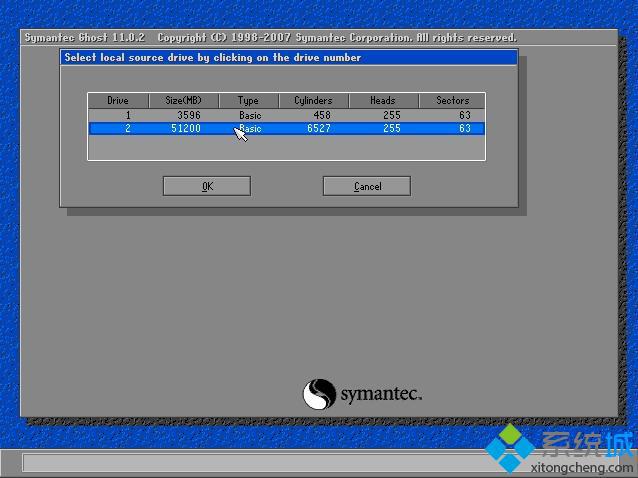Click cylinders value 6527
Viewport: 638px width, 478px height.
click(319, 129)
